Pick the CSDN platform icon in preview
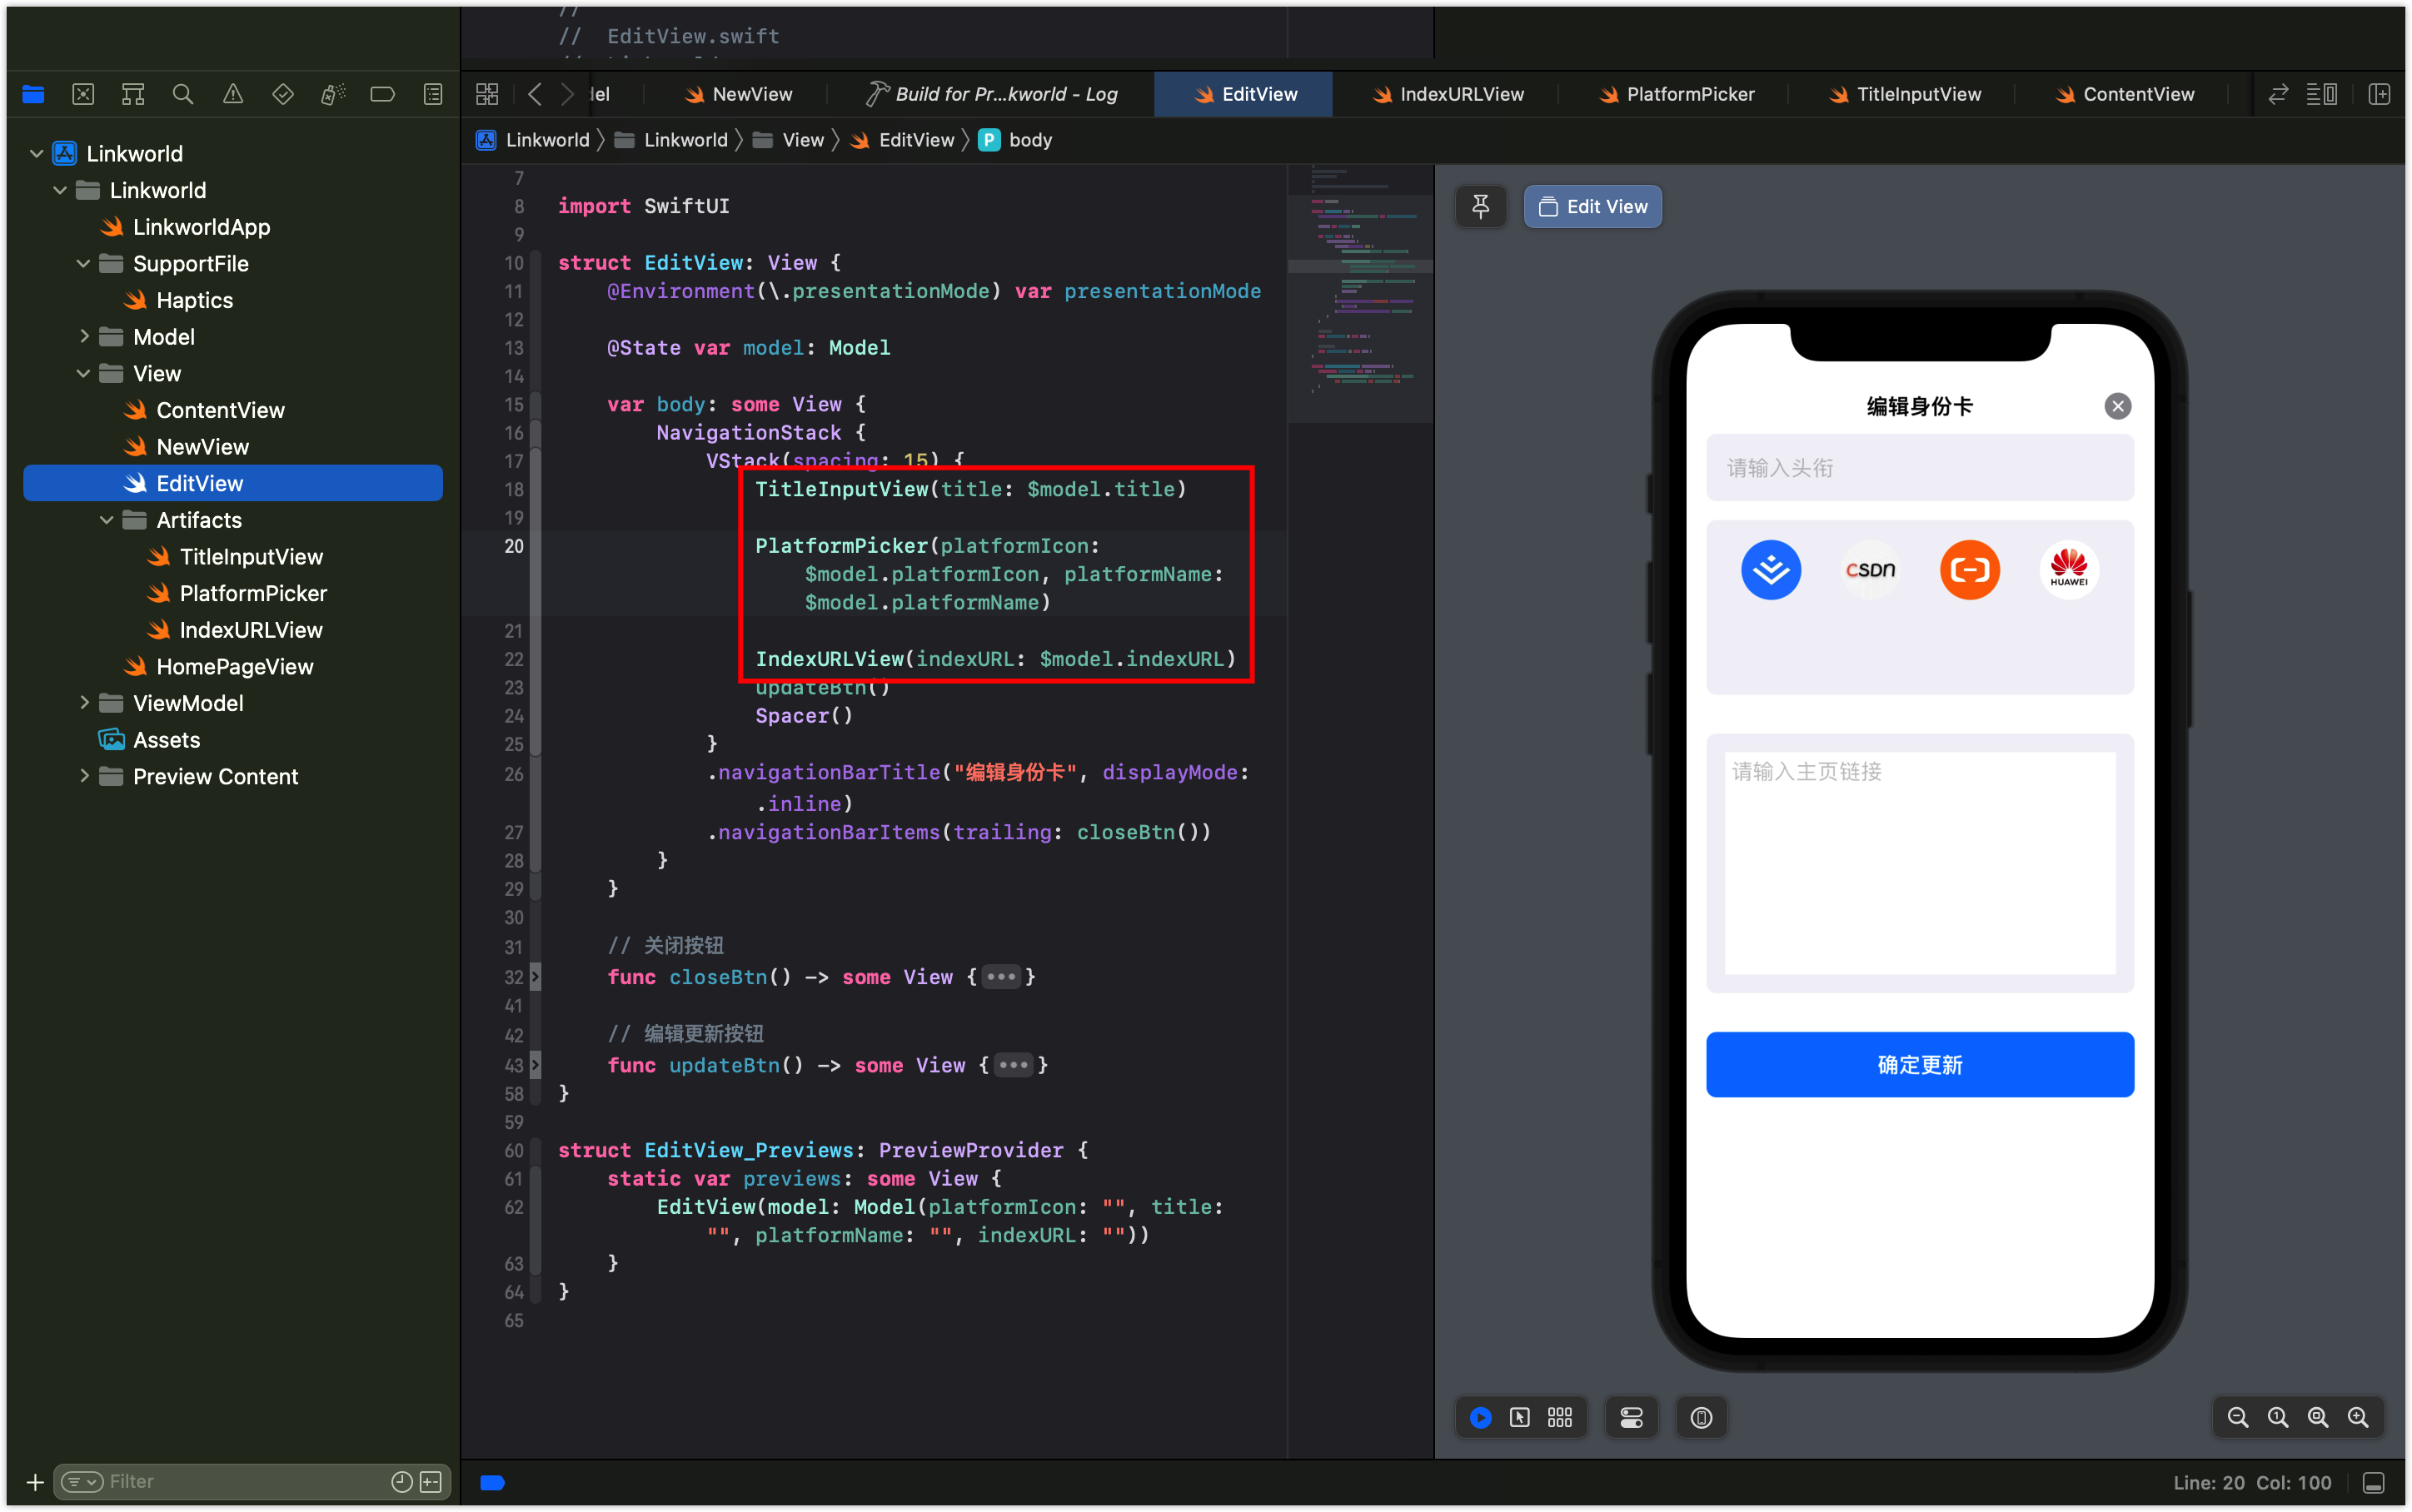The image size is (2412, 1512). (1870, 569)
